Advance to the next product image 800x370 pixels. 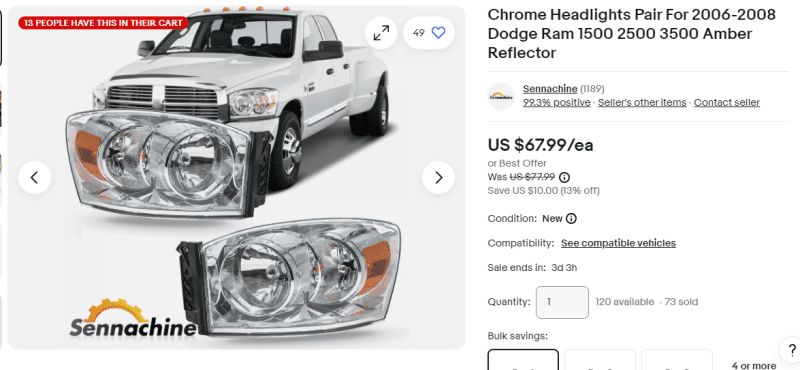[x=438, y=178]
